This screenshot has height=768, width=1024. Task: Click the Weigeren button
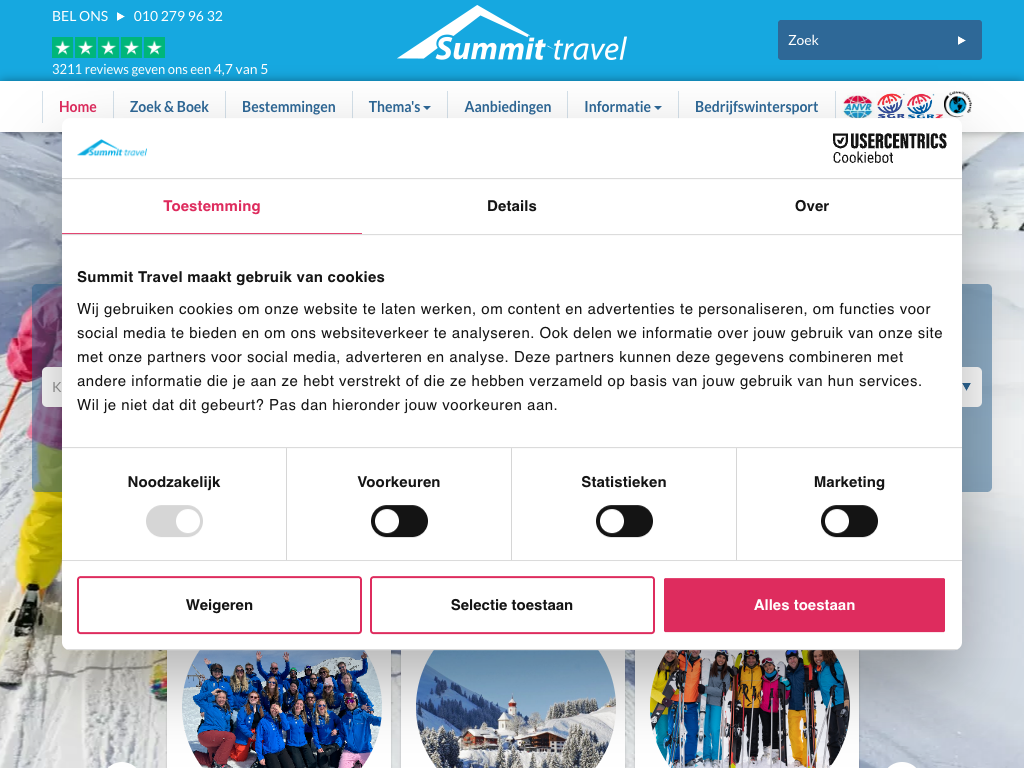tap(219, 605)
